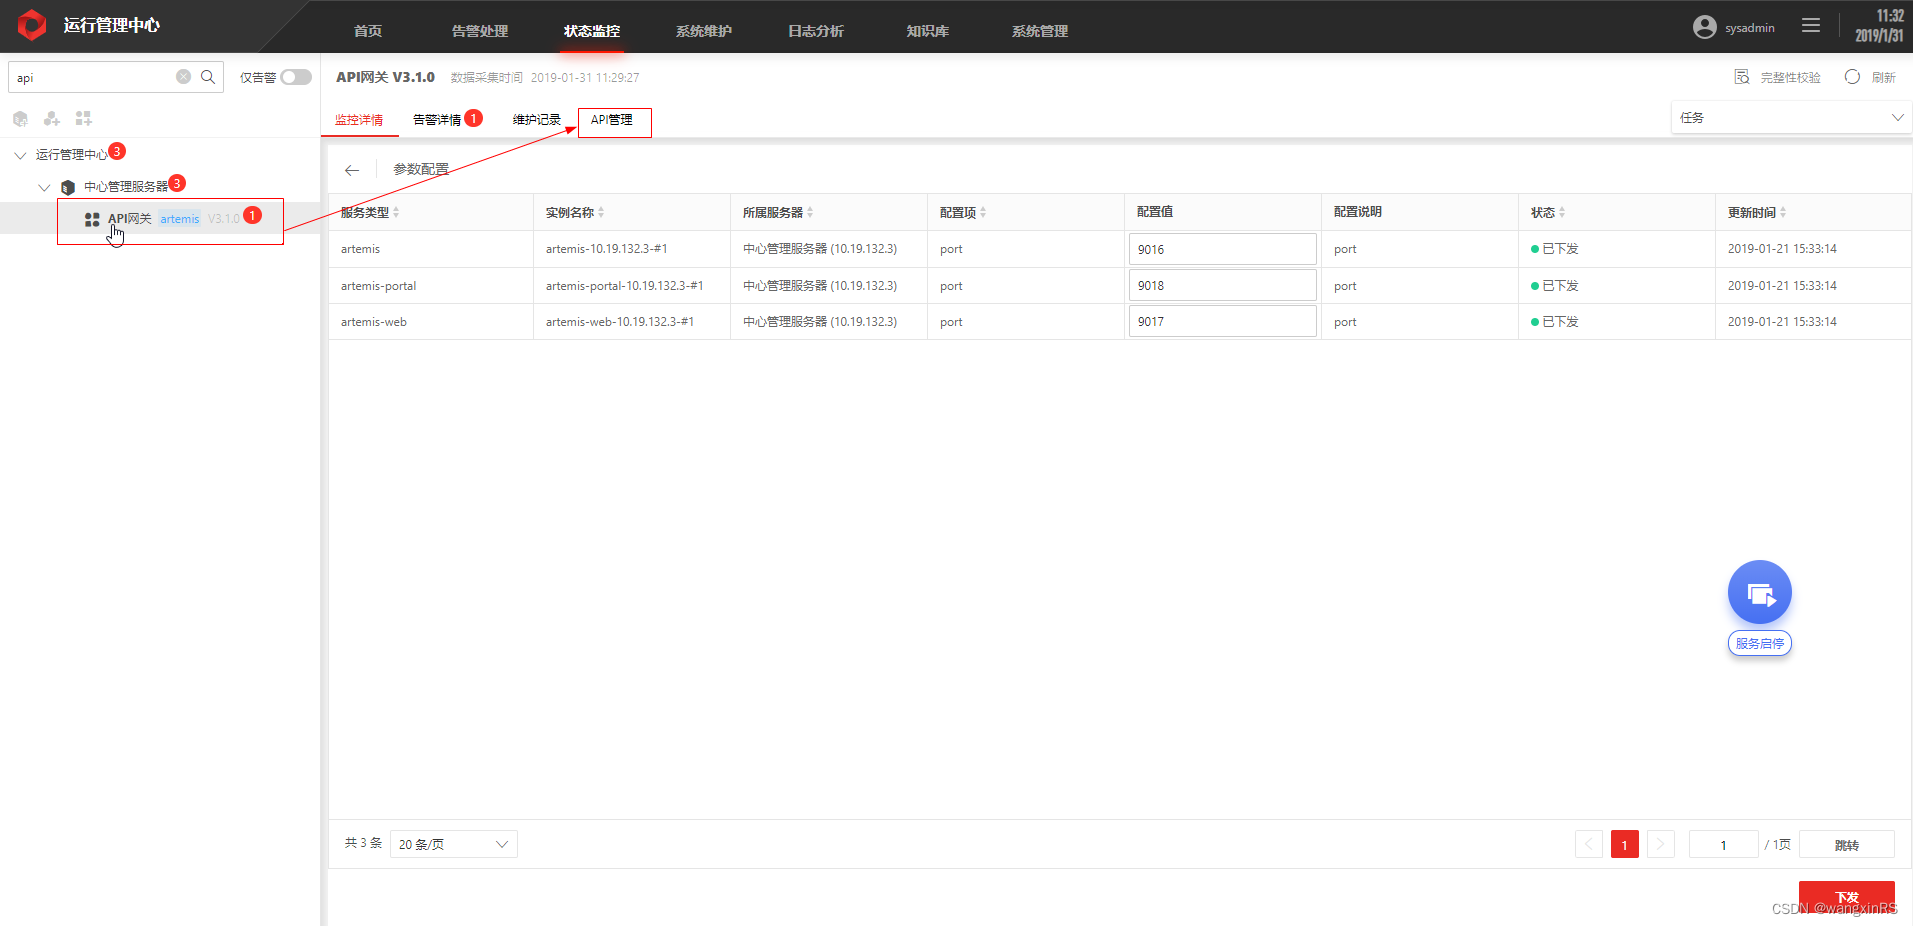Select page 1 in pagination
This screenshot has height=926, width=1913.
[1625, 844]
